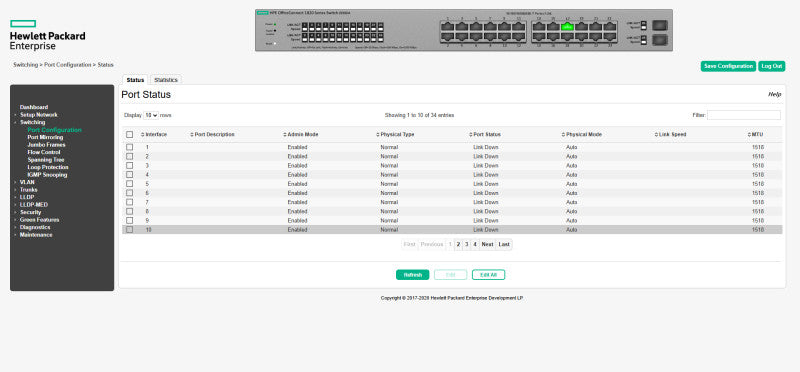Image resolution: width=800 pixels, height=372 pixels.
Task: Open IGMP Snooping in the sidebar
Action: click(x=47, y=175)
